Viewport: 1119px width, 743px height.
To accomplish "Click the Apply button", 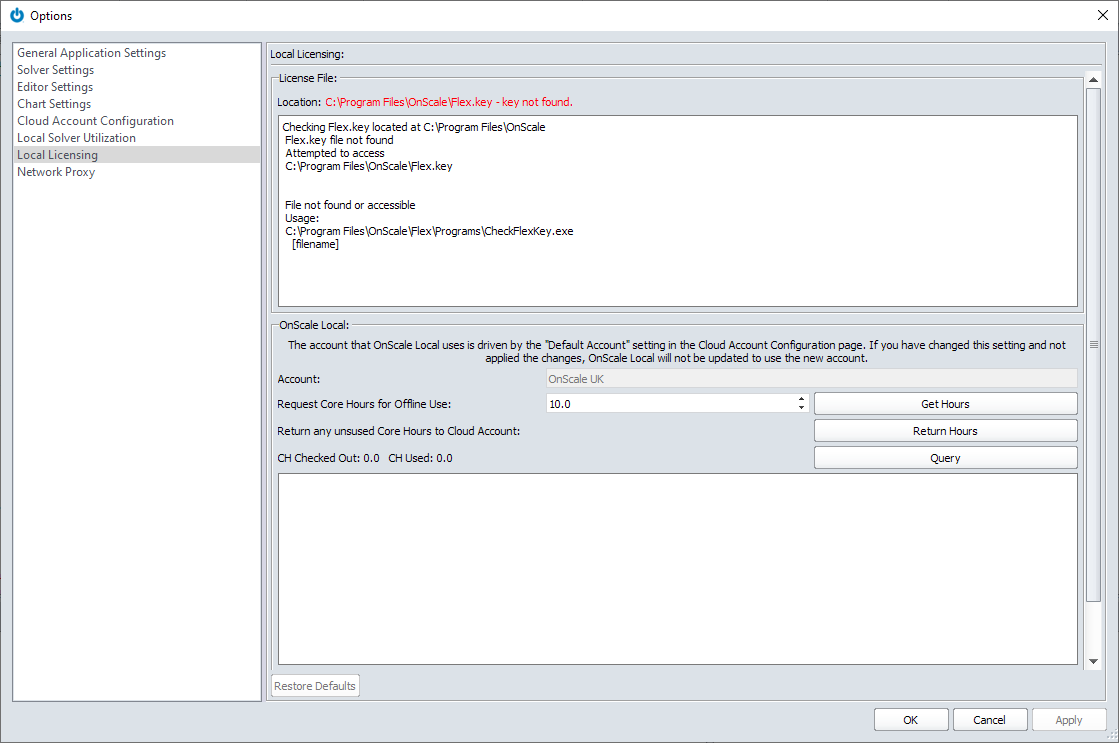I will 1068,719.
